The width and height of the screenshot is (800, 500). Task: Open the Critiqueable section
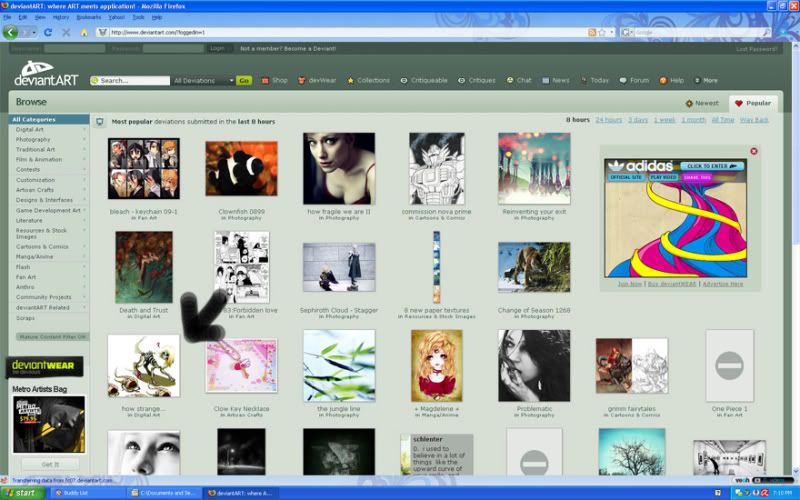423,81
